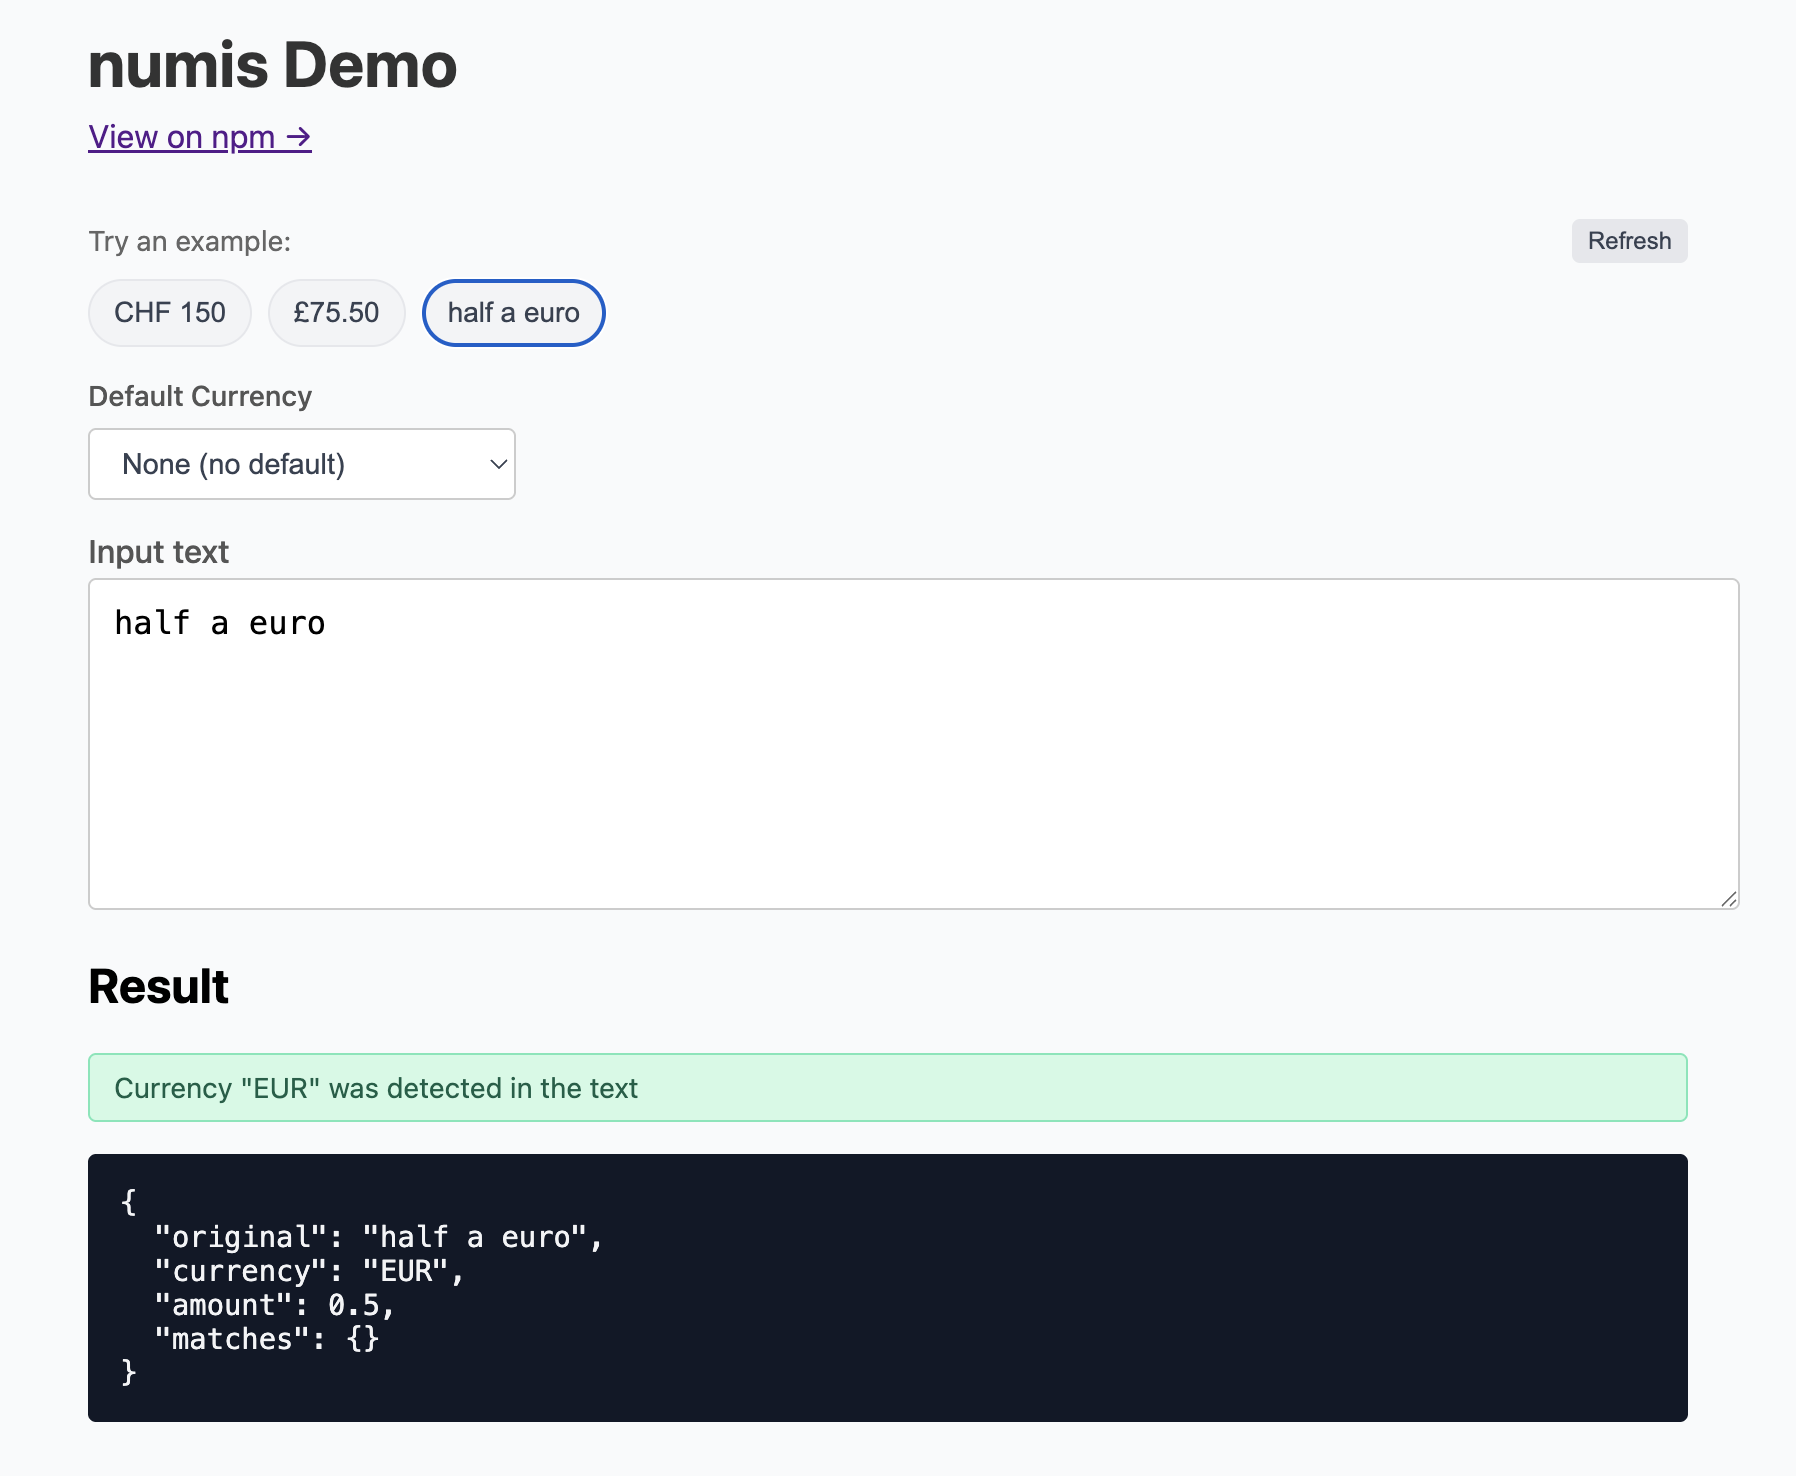The width and height of the screenshot is (1796, 1476).
Task: Click the 'numis Demo' page title
Action: coord(272,65)
